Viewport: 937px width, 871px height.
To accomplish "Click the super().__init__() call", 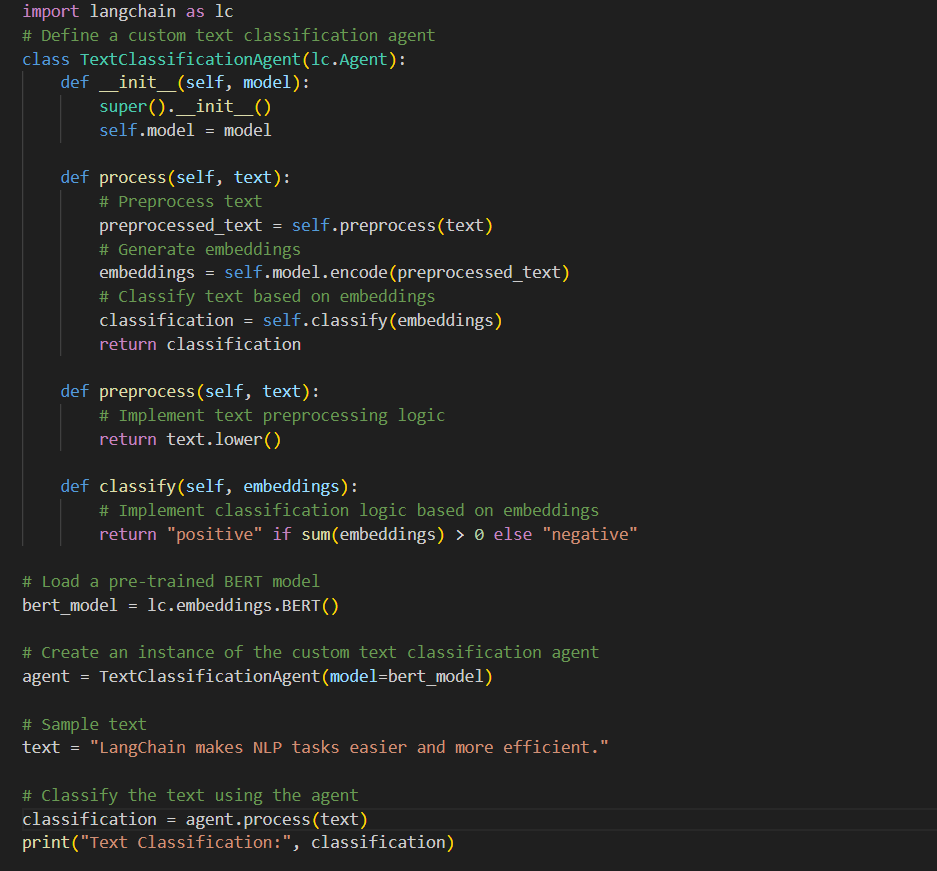I will tap(185, 106).
